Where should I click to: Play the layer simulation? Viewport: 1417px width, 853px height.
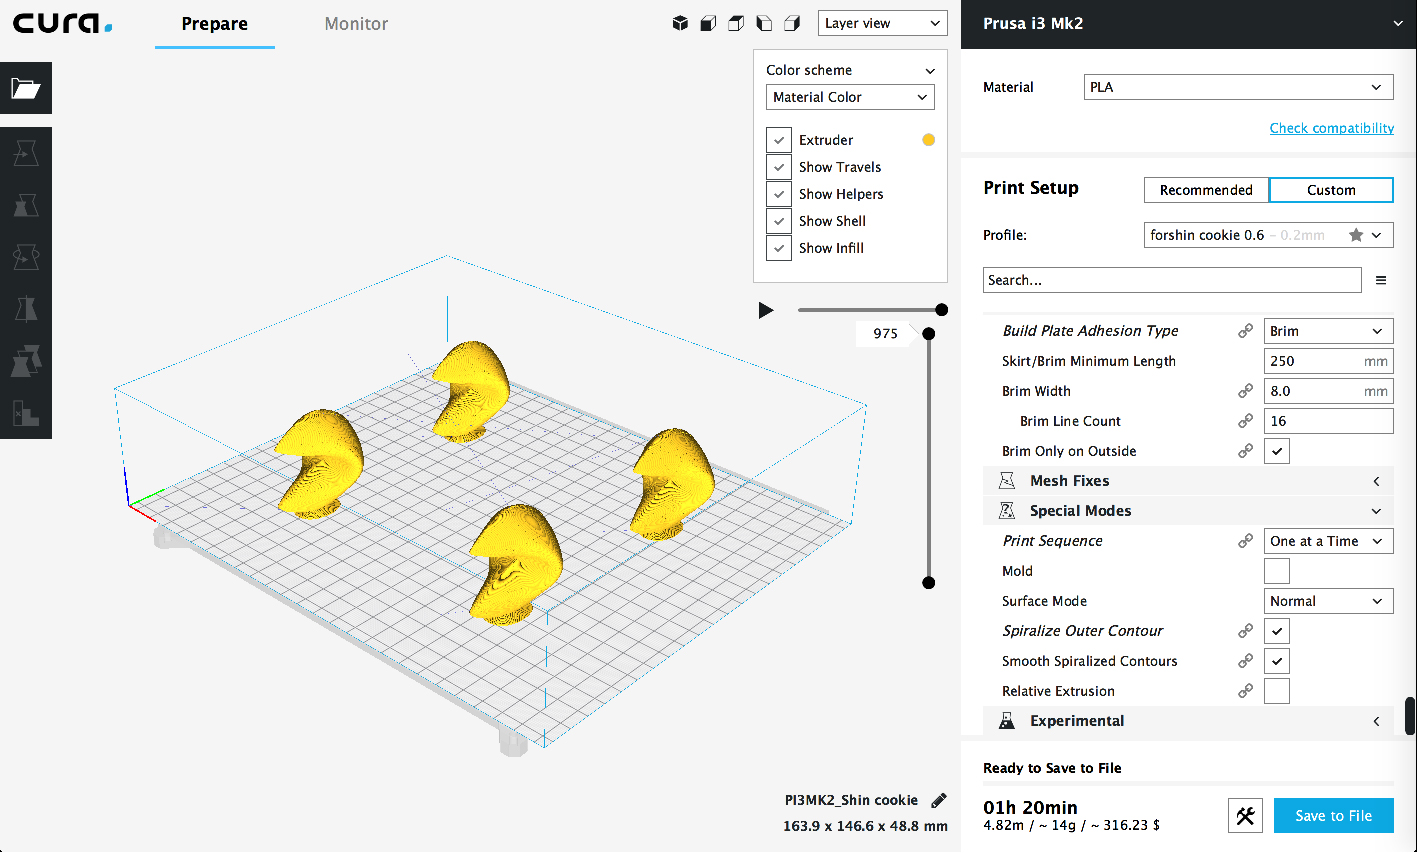pyautogui.click(x=766, y=310)
